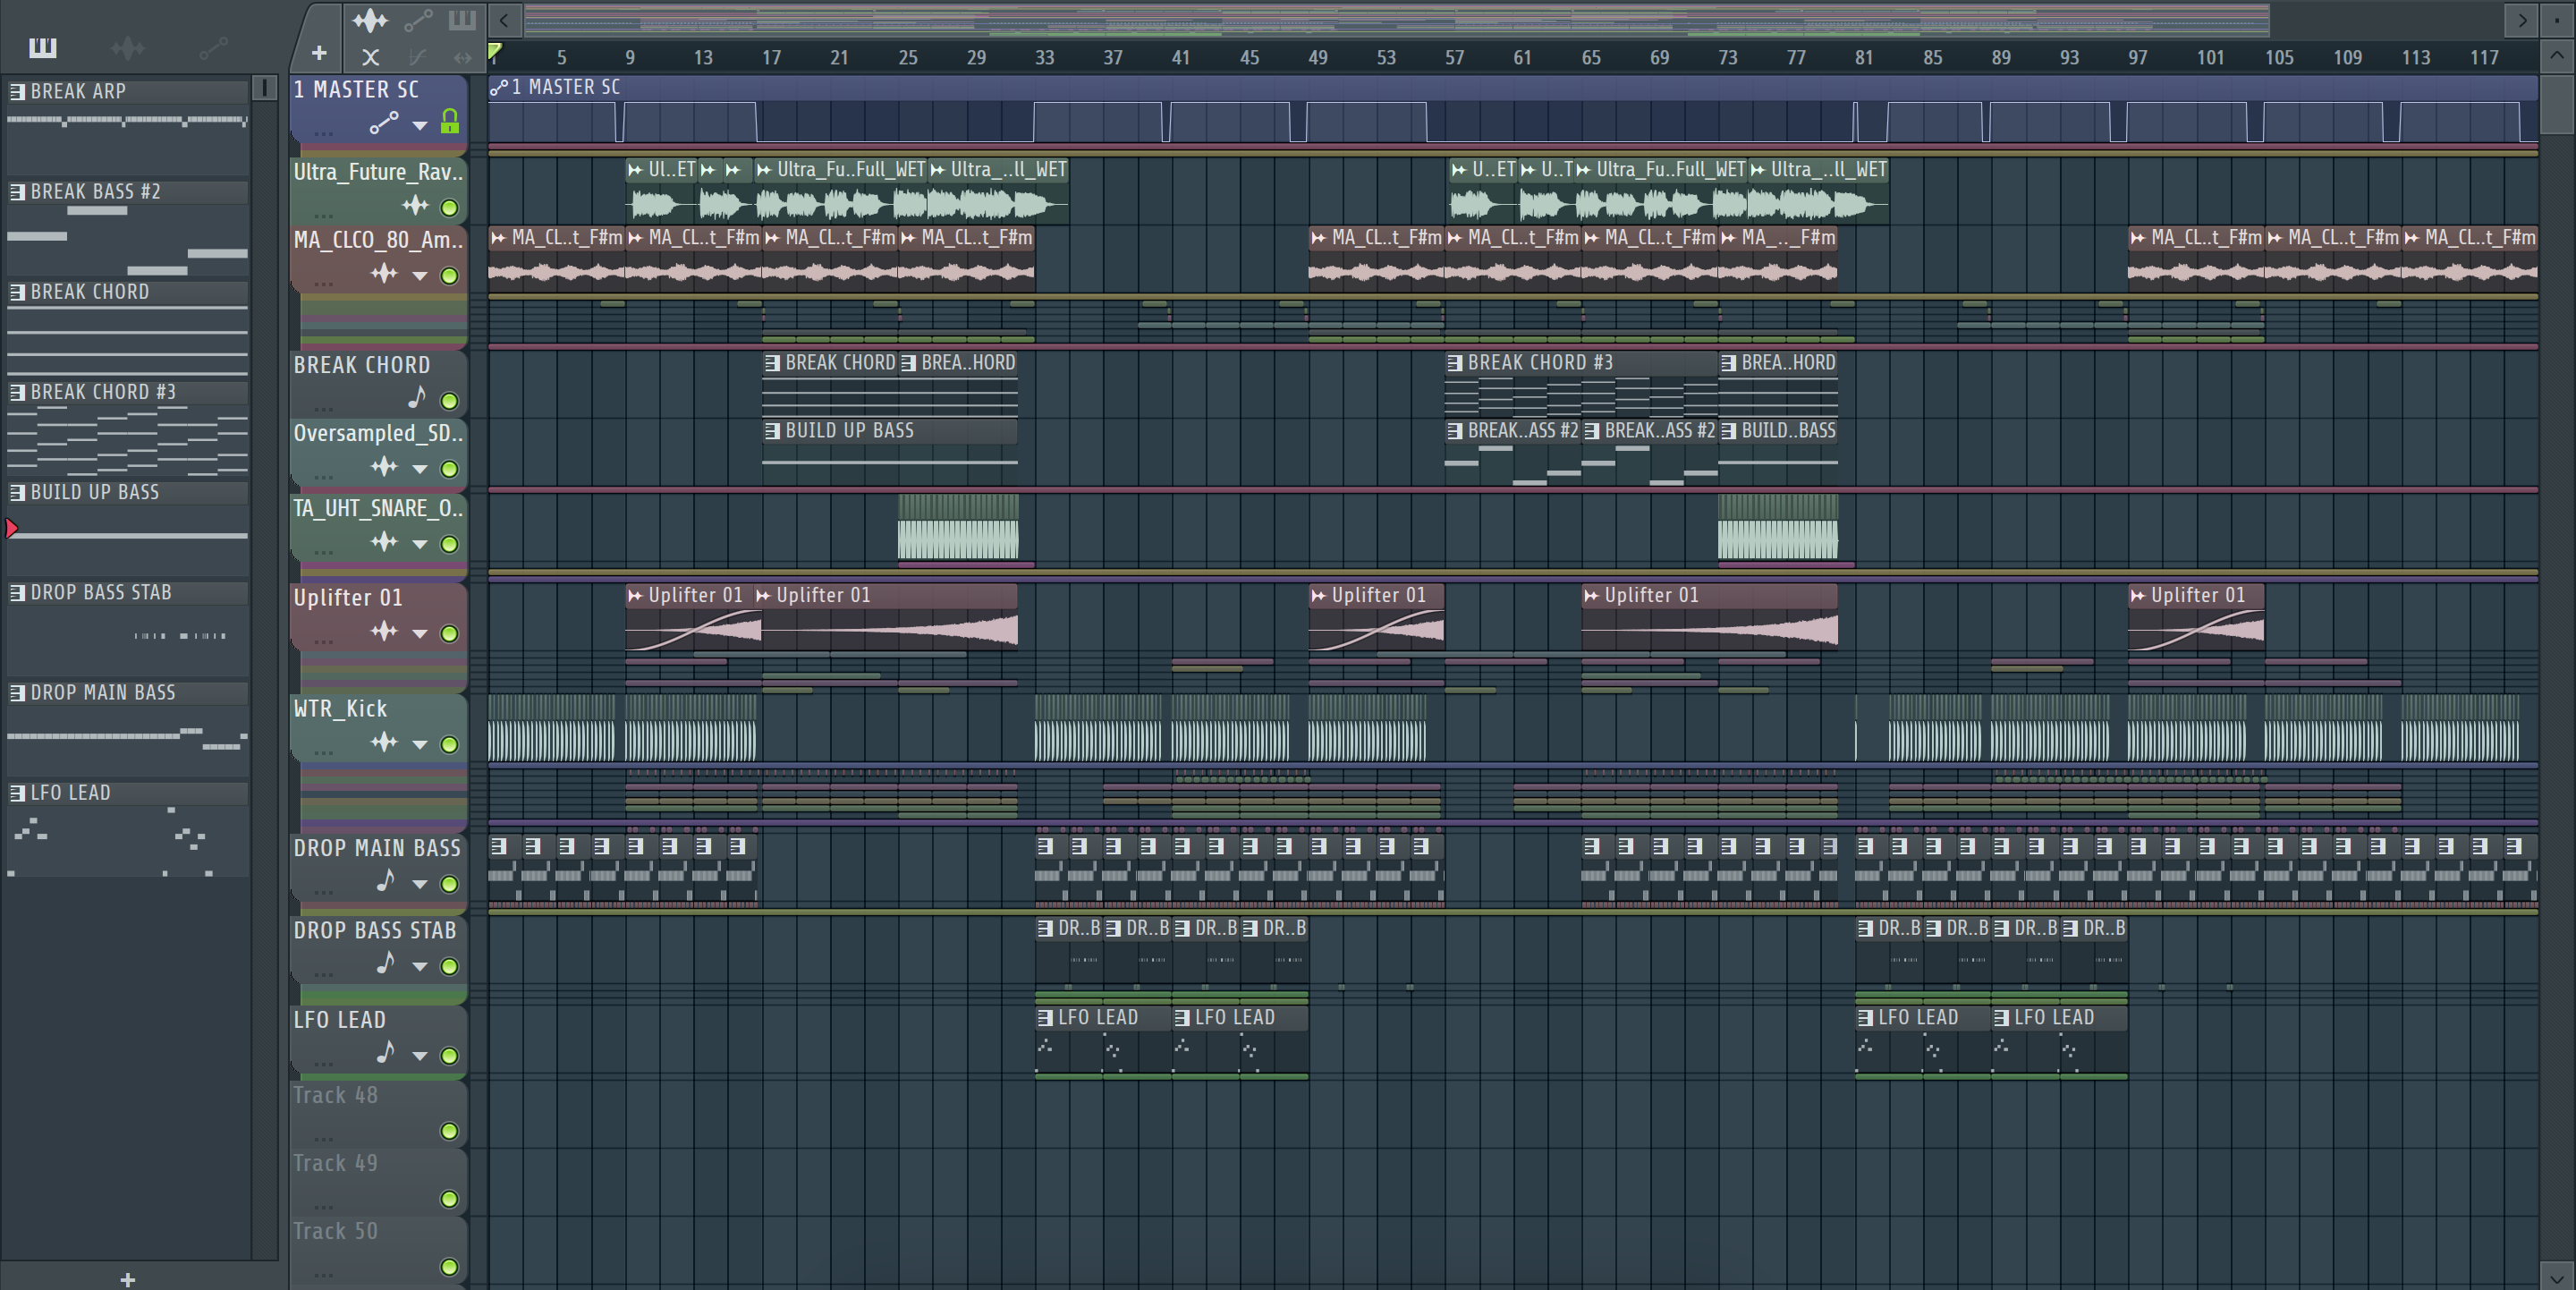Click the piano icon next to BREAK ARP pattern
The height and width of the screenshot is (1290, 2576).
[17, 92]
